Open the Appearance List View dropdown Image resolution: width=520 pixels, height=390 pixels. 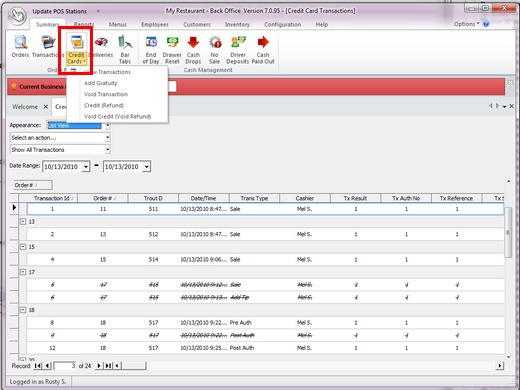click(107, 125)
